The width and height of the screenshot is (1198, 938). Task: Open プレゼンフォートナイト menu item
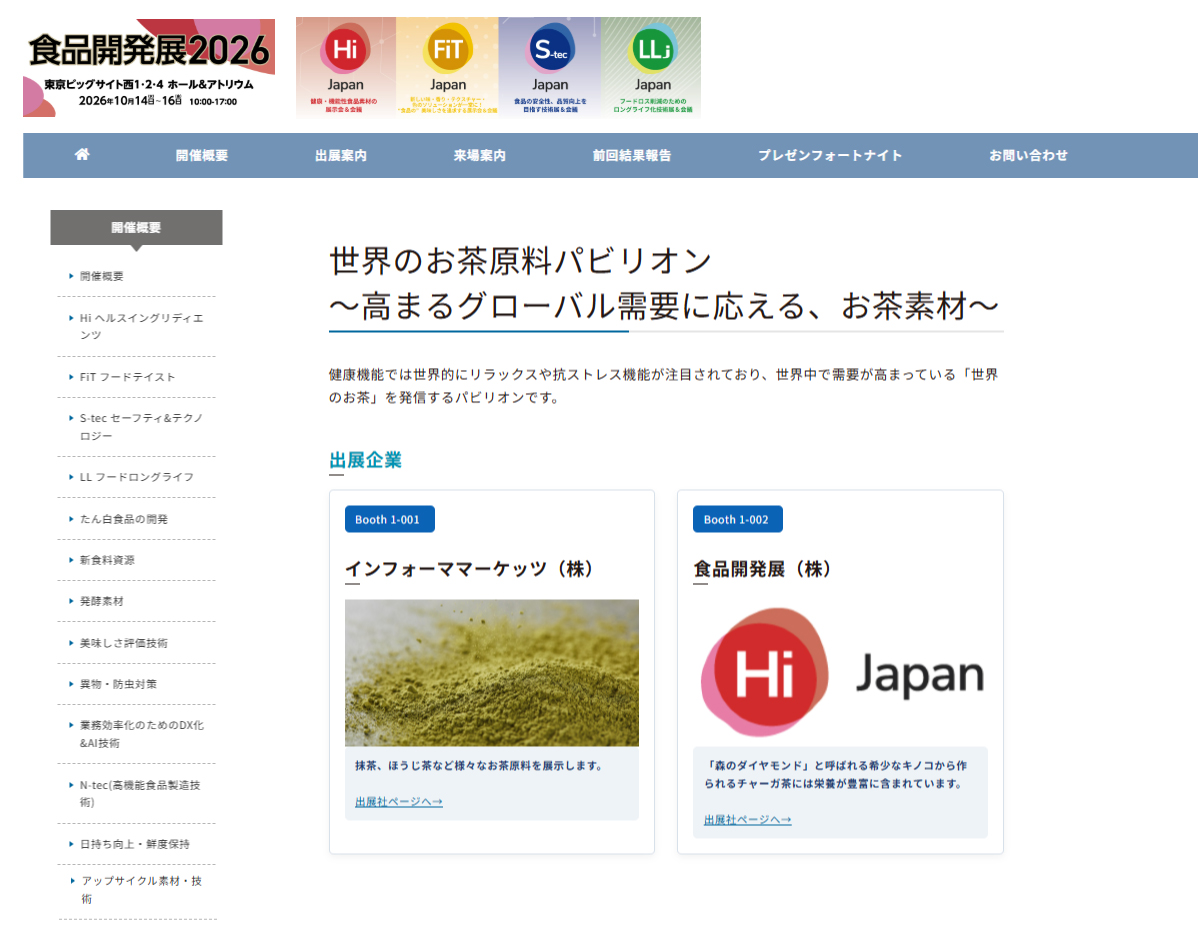(829, 155)
